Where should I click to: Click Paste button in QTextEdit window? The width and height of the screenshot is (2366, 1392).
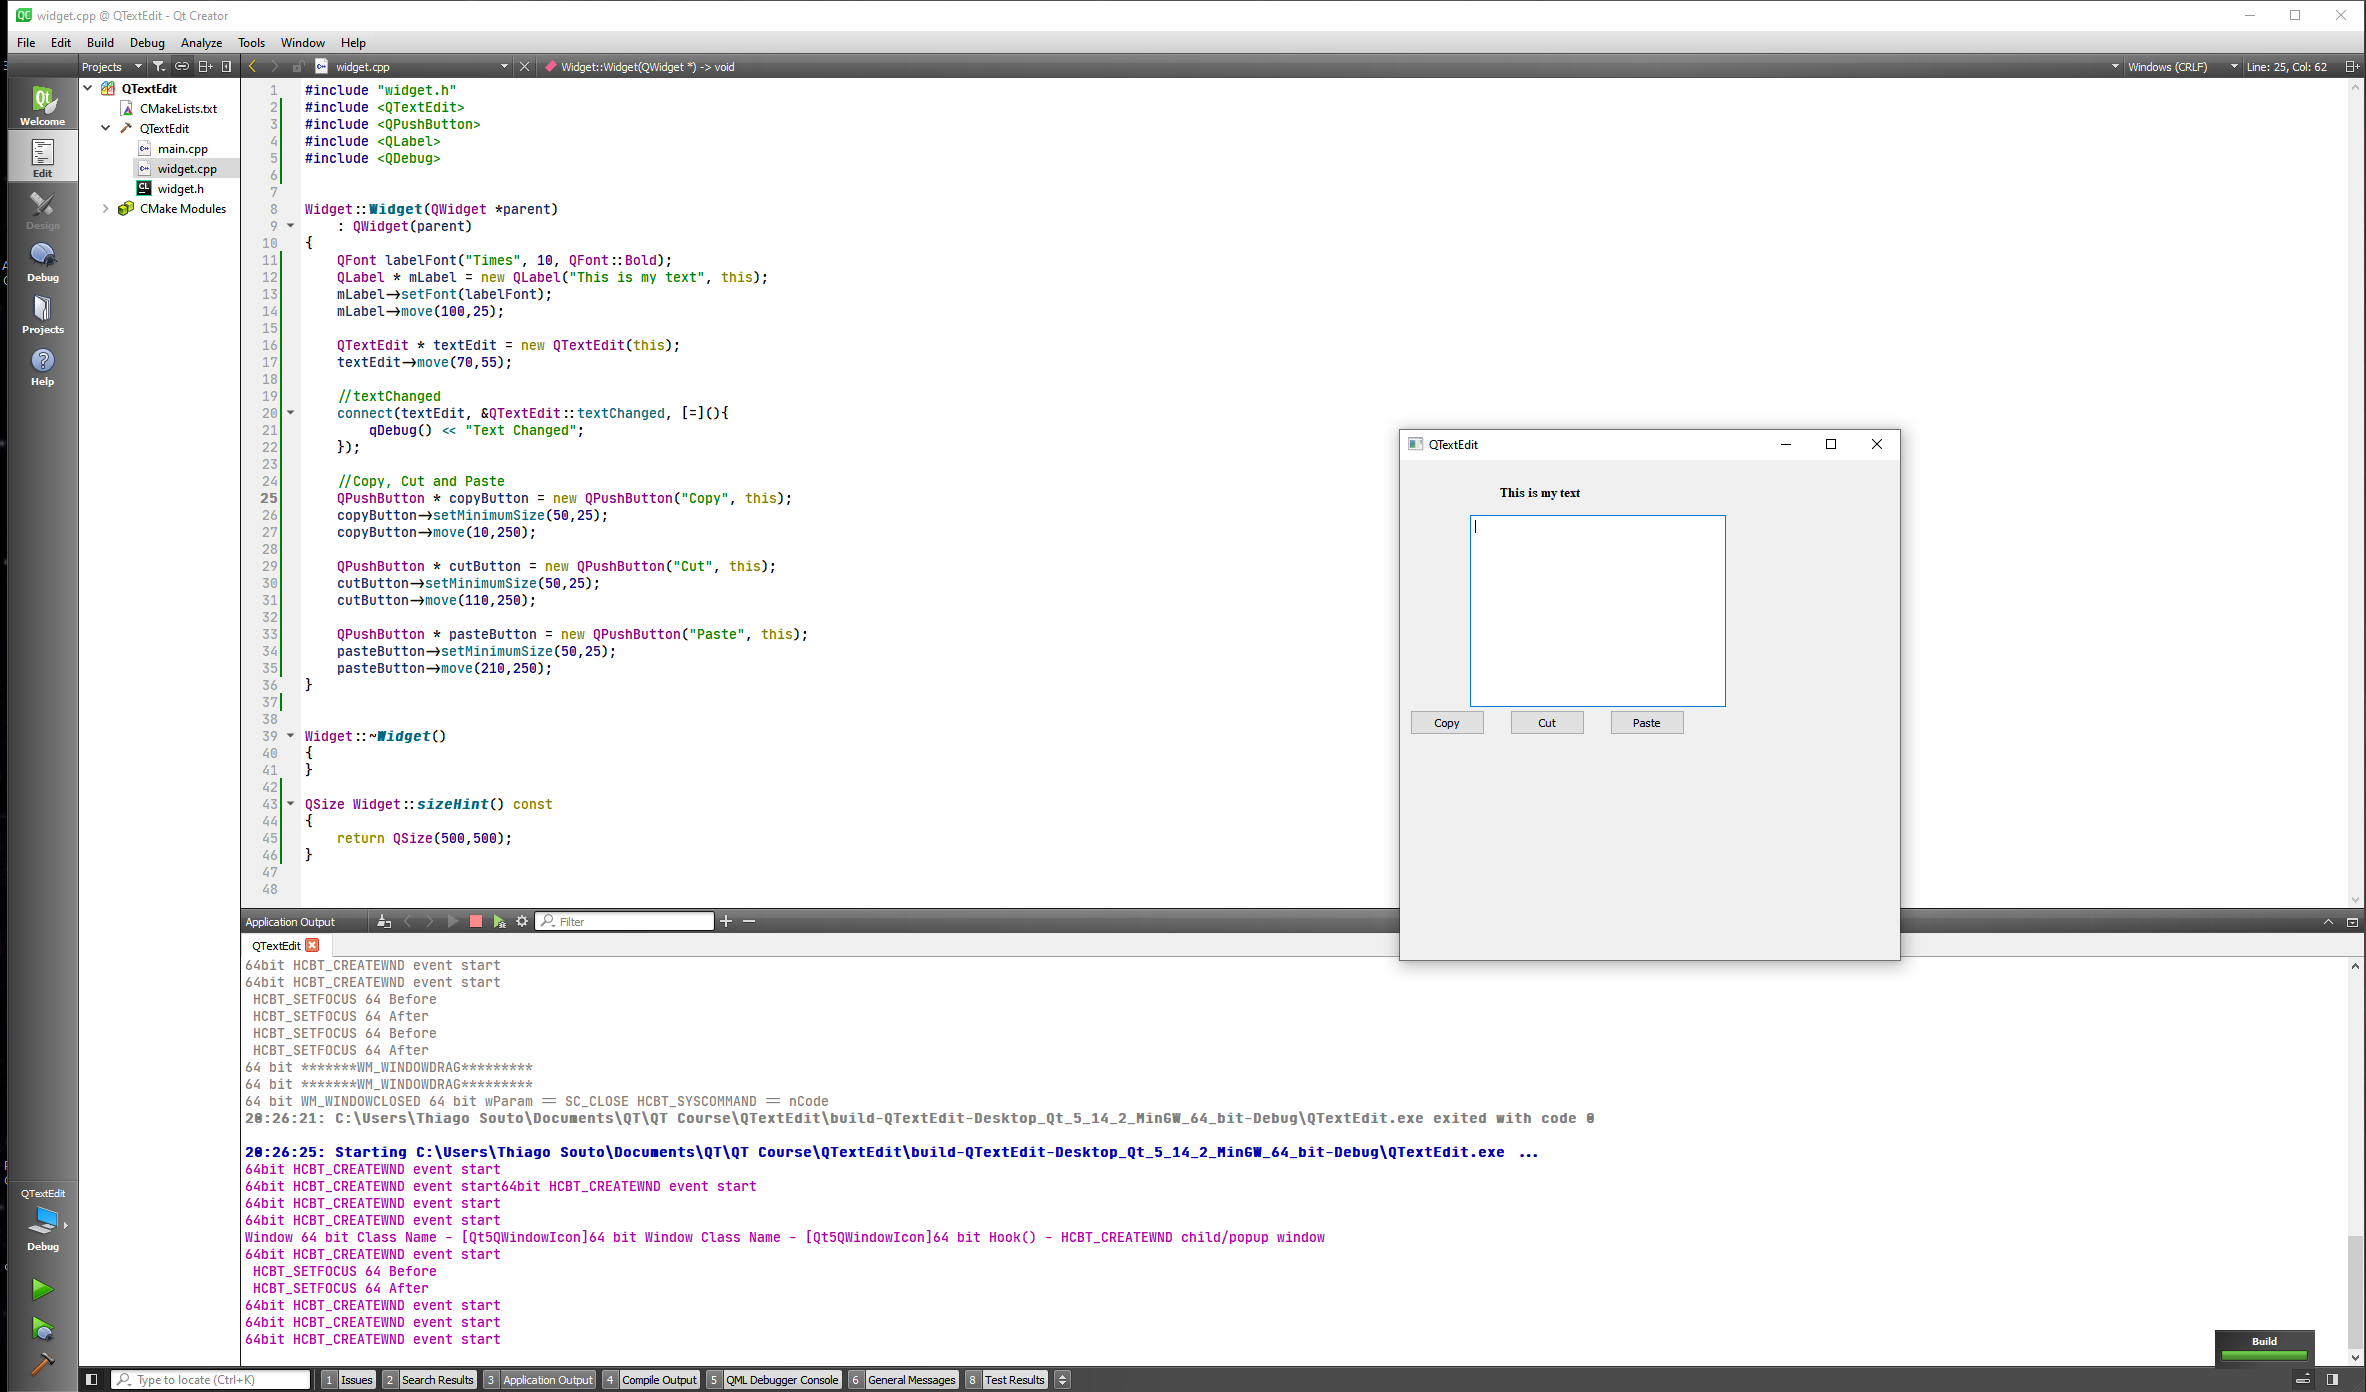(x=1646, y=723)
